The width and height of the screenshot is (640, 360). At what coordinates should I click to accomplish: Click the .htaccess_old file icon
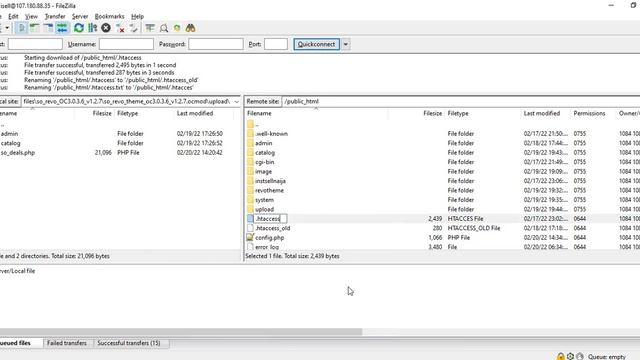(250, 228)
